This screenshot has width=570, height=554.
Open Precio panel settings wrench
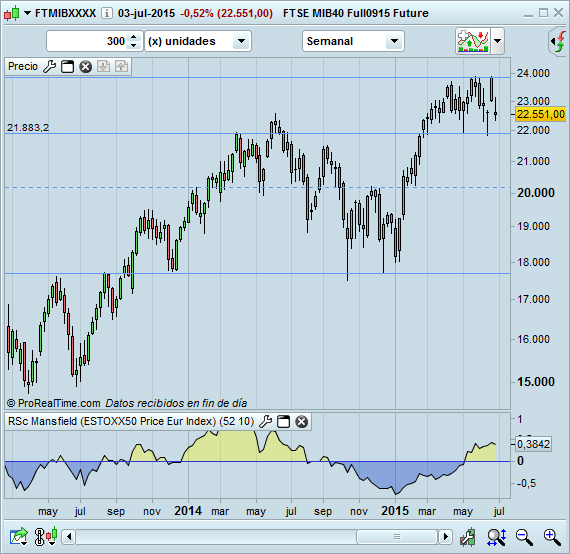(x=49, y=67)
